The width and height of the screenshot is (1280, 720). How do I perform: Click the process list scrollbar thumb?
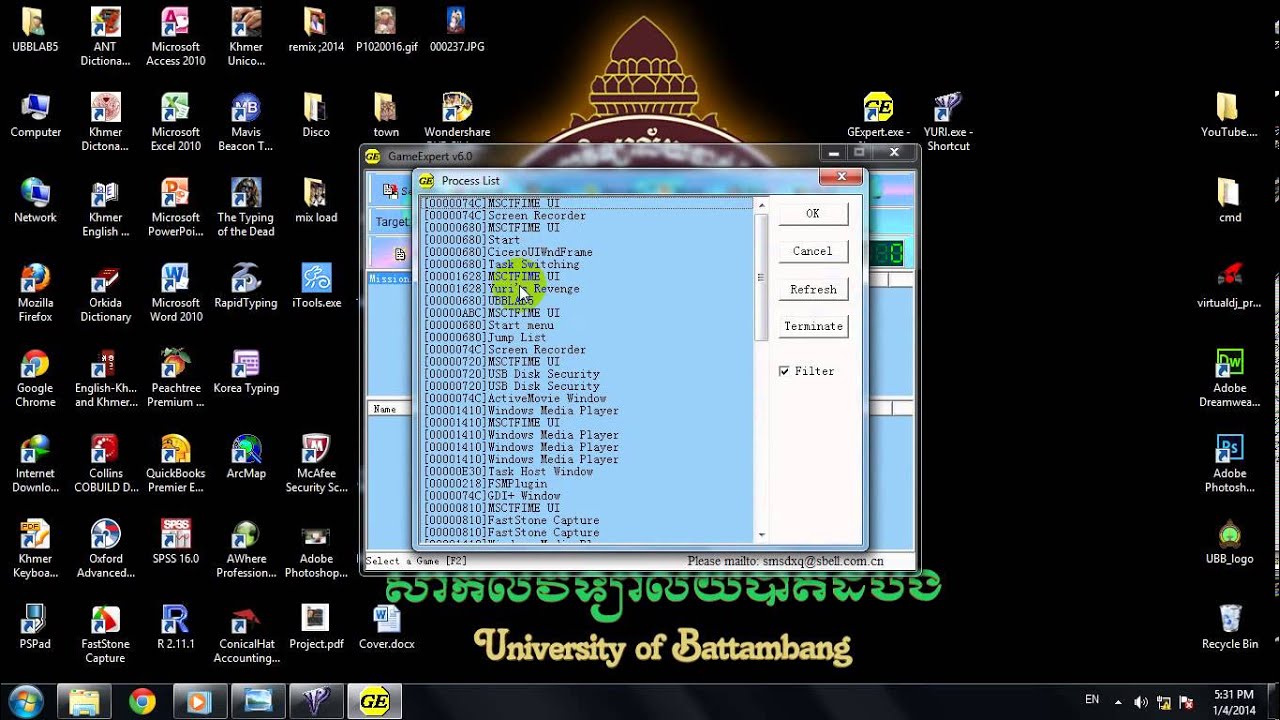761,277
